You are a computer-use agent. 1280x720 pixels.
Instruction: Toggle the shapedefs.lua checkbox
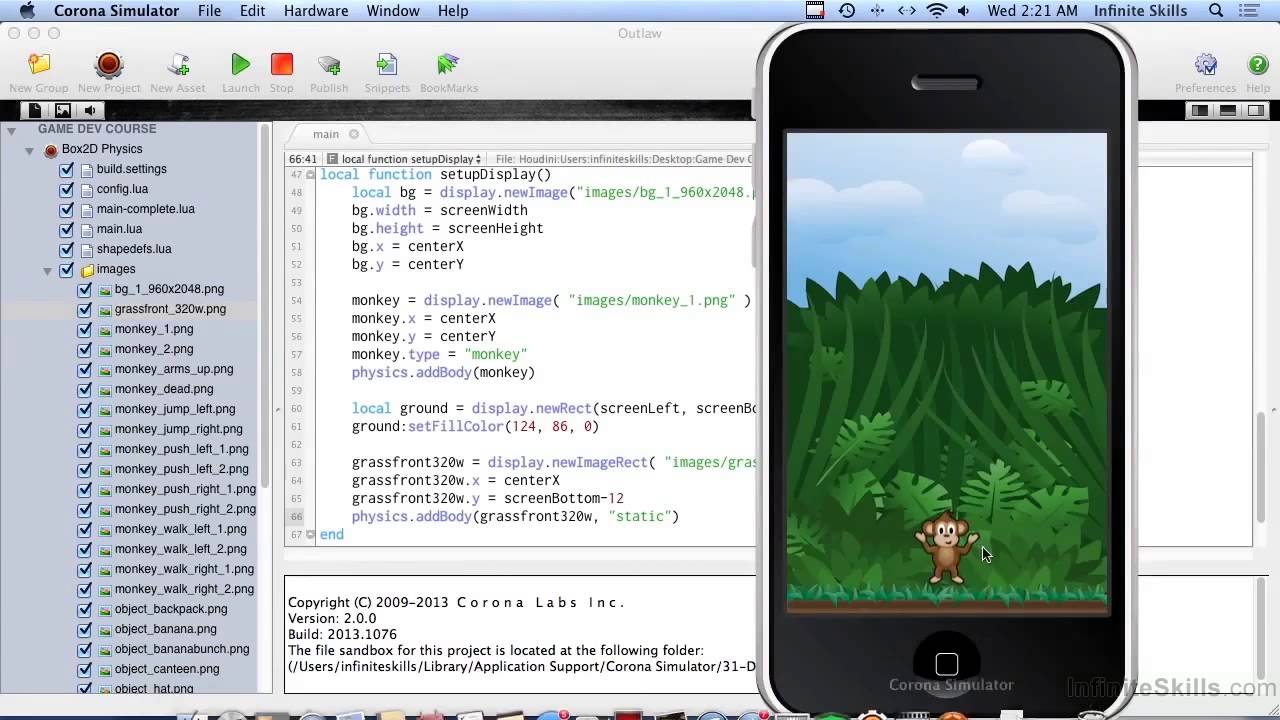[67, 250]
